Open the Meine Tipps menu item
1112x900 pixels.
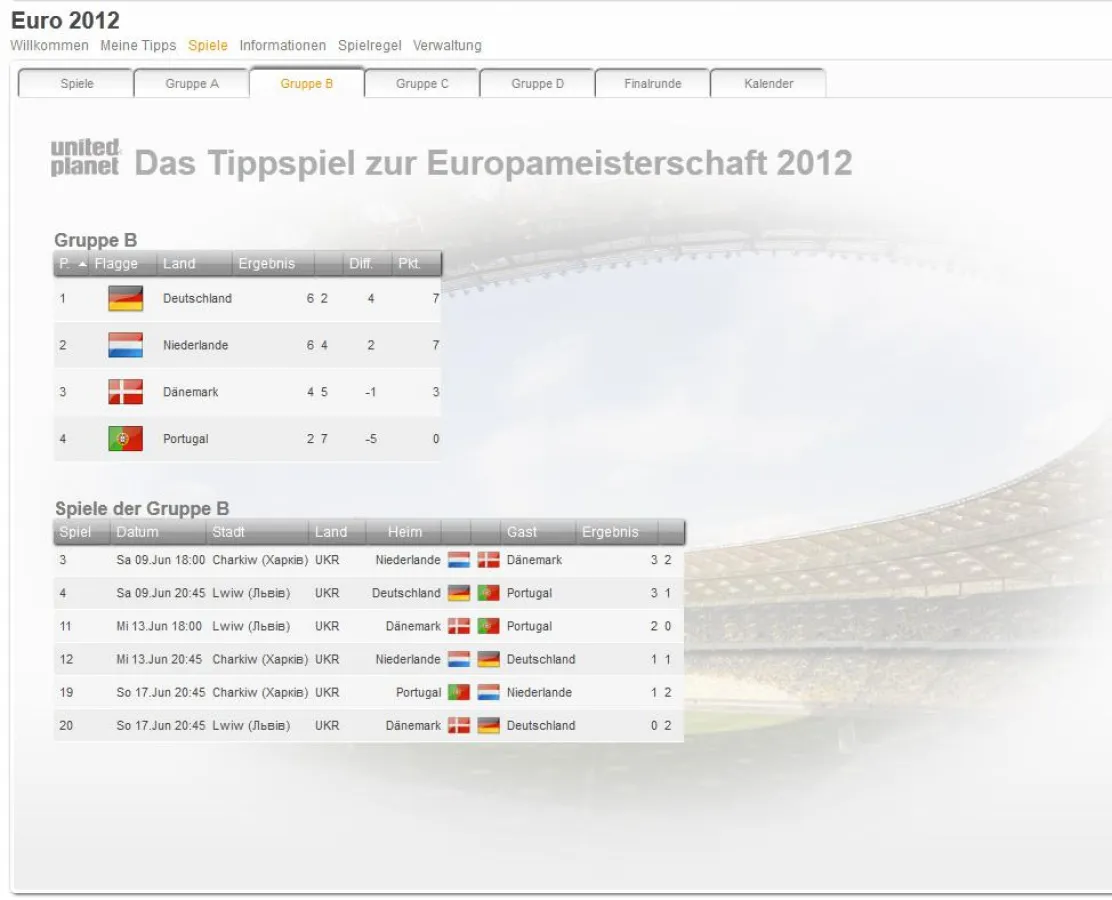click(138, 45)
